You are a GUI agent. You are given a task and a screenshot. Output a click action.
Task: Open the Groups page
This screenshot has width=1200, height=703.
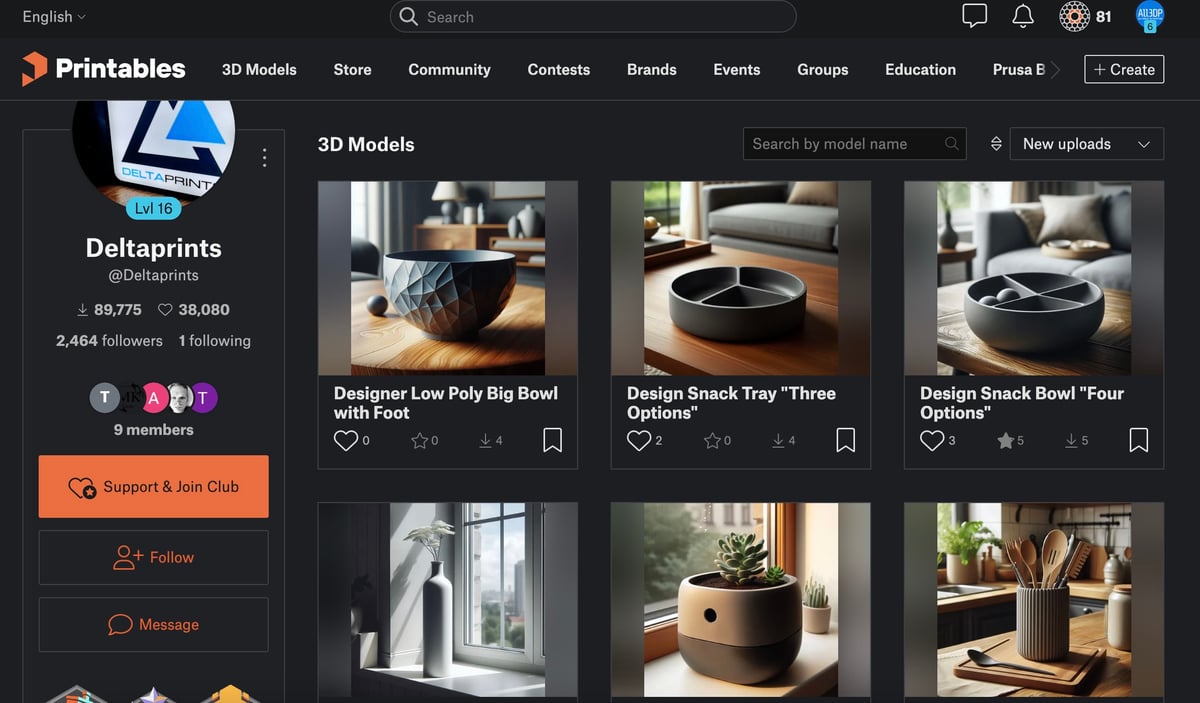point(822,70)
